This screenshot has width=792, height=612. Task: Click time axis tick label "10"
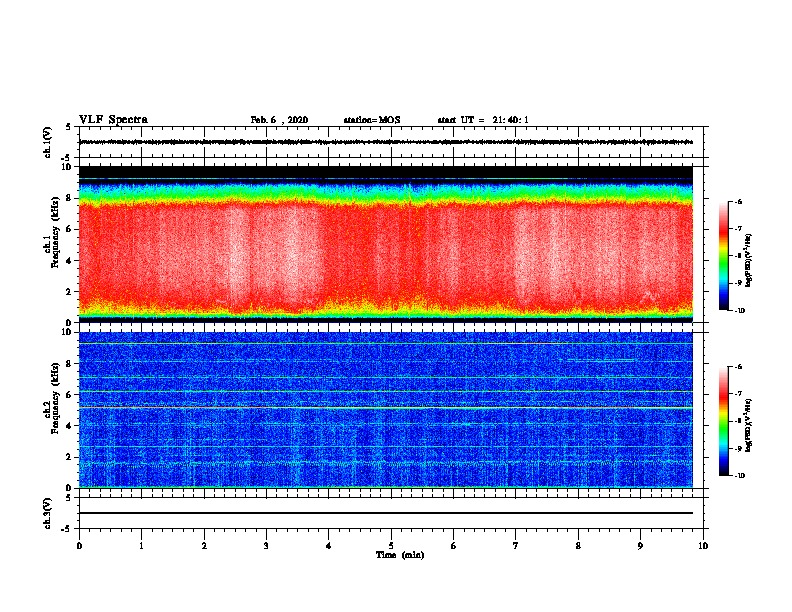[703, 546]
